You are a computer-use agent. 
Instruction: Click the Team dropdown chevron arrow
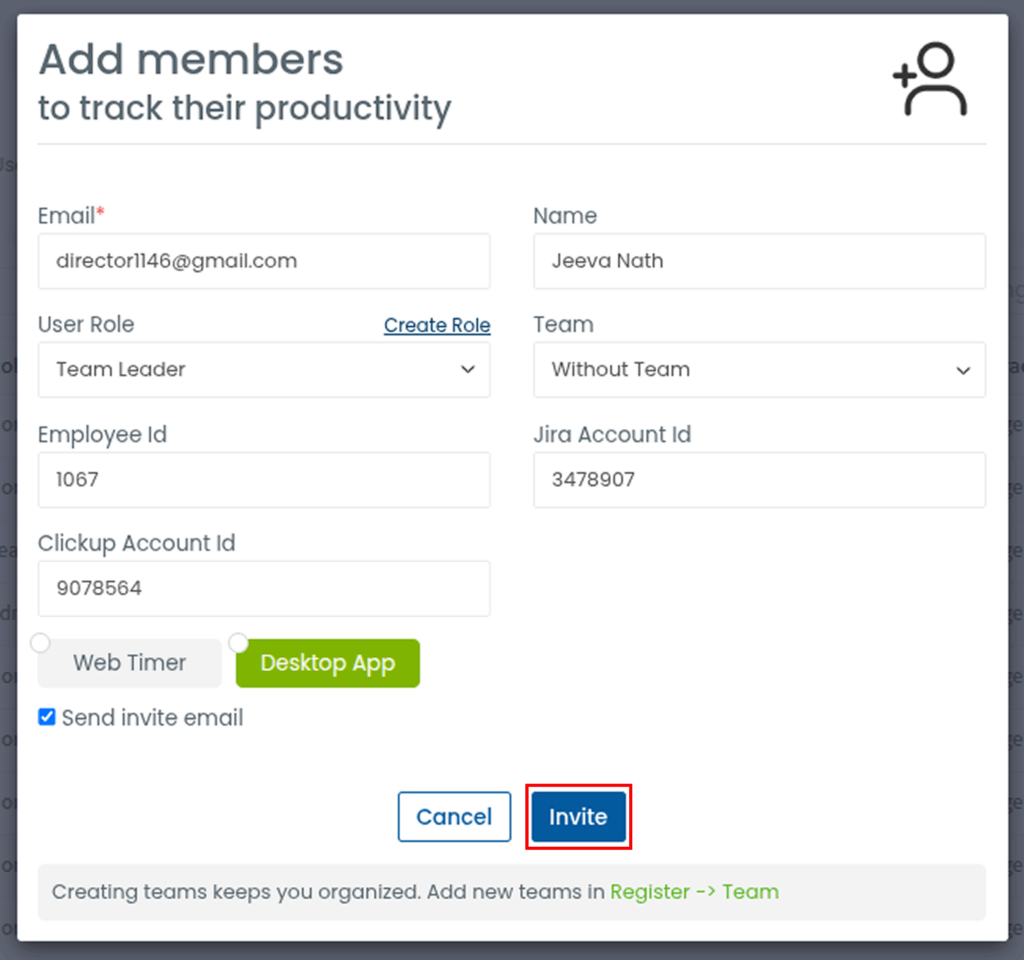point(963,371)
